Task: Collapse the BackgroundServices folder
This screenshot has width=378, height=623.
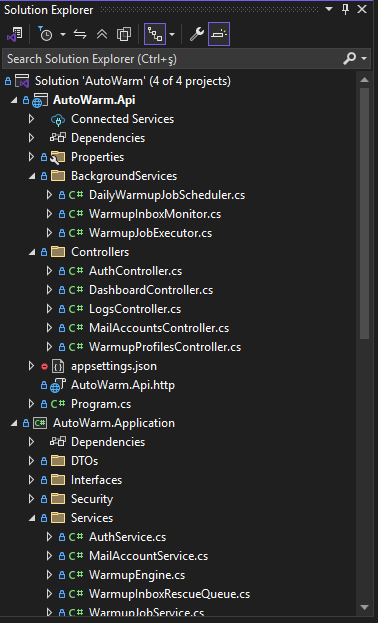Action: 32,176
